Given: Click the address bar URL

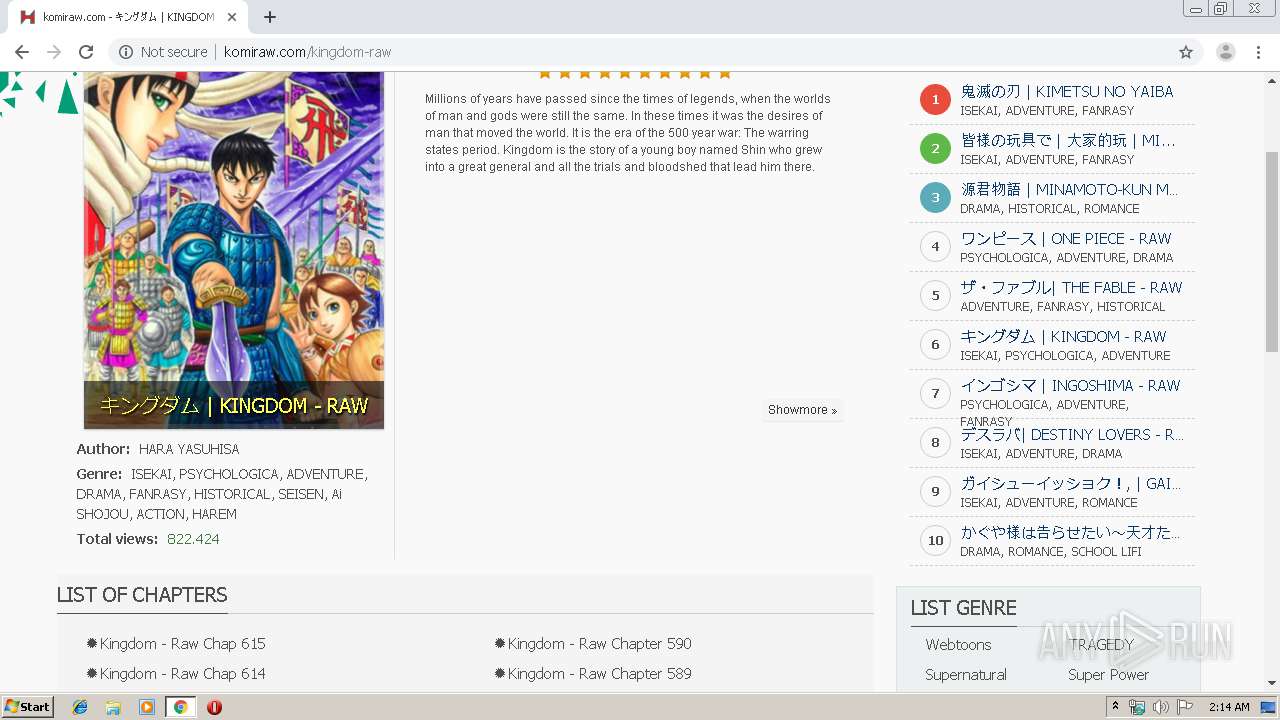Looking at the screenshot, I should [x=308, y=52].
